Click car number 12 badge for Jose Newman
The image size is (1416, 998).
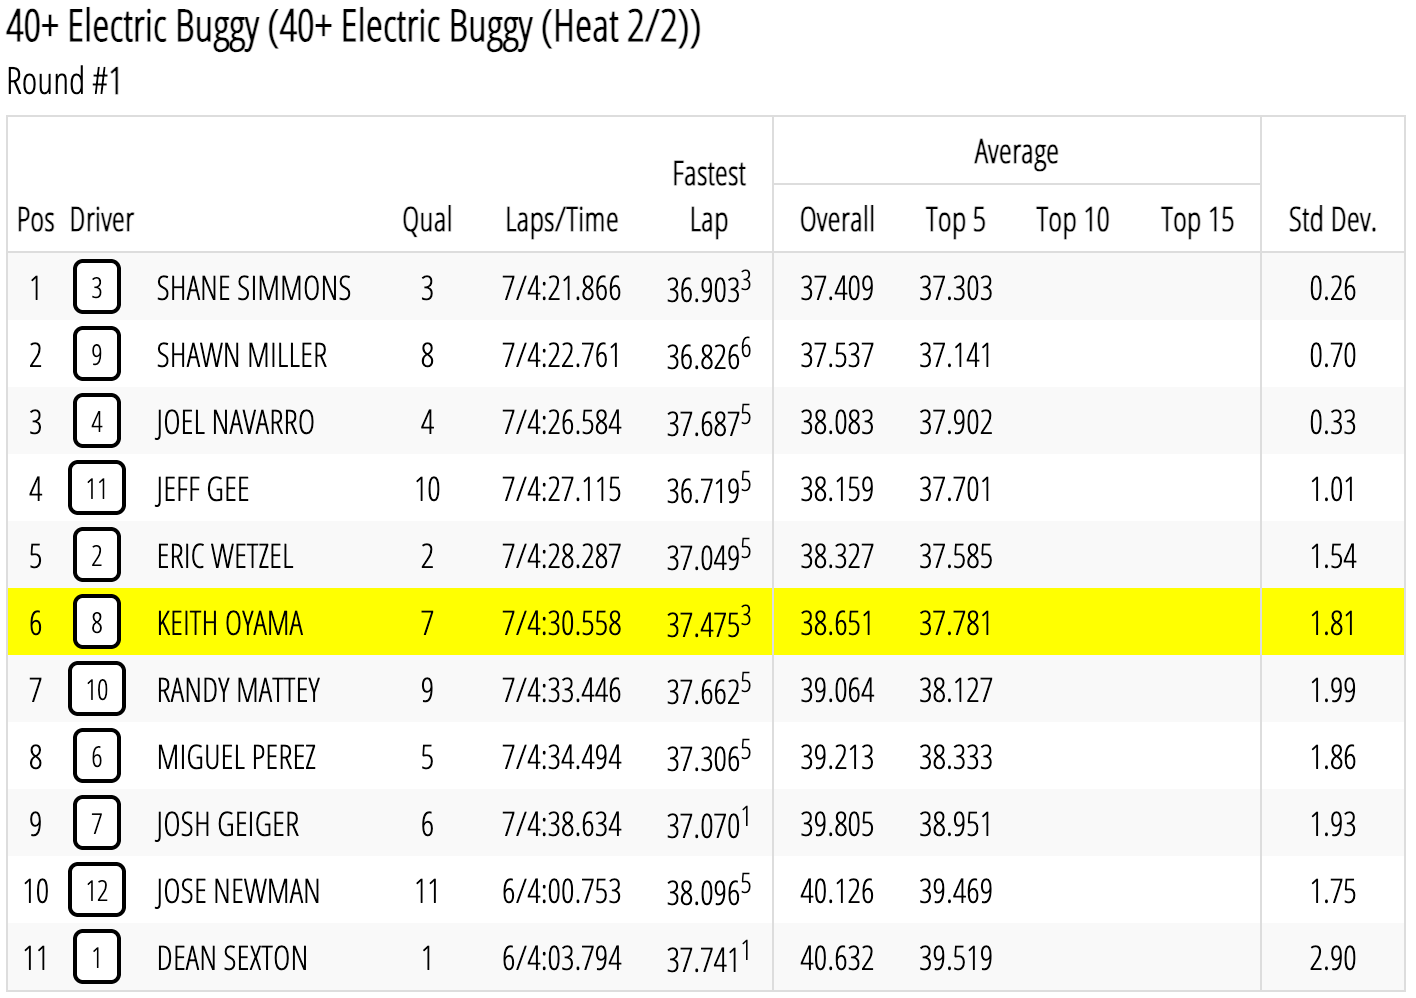[97, 890]
